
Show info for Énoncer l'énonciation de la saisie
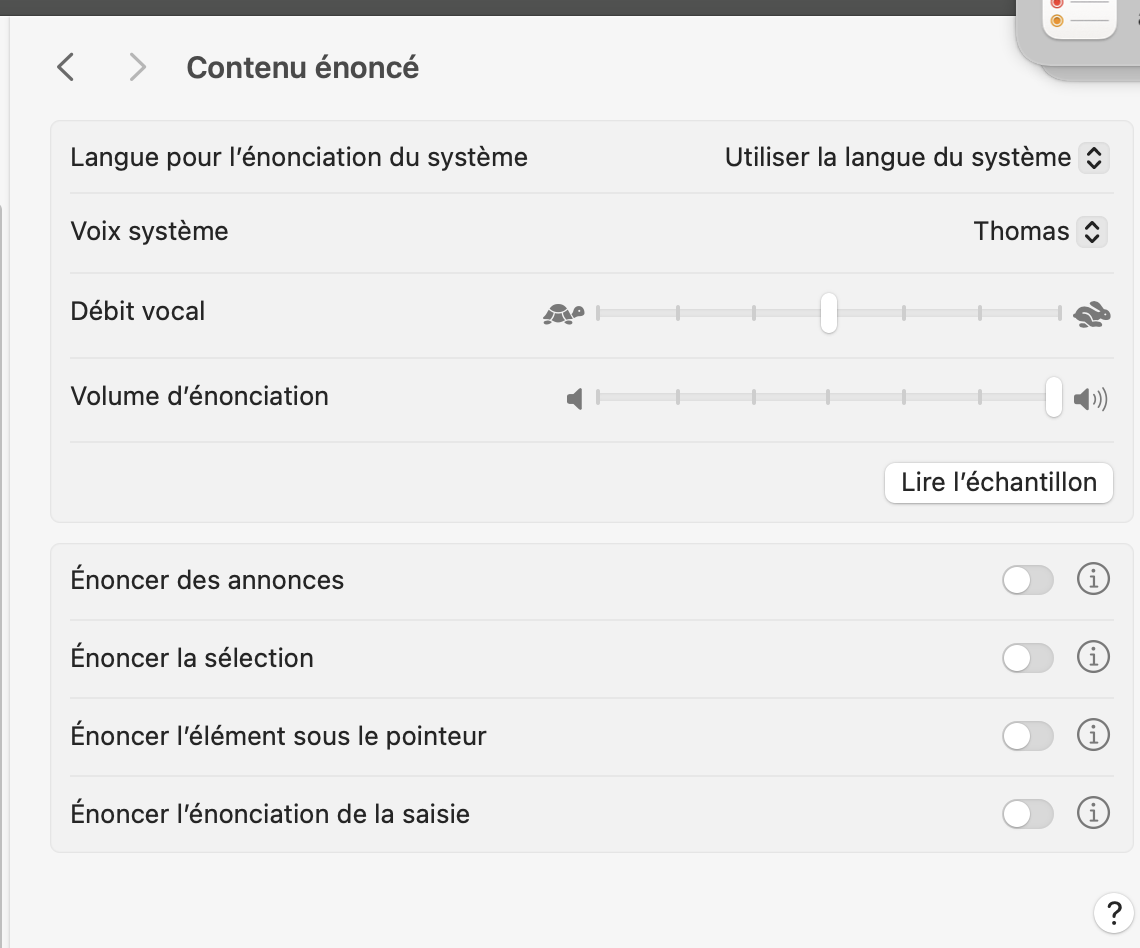point(1093,814)
